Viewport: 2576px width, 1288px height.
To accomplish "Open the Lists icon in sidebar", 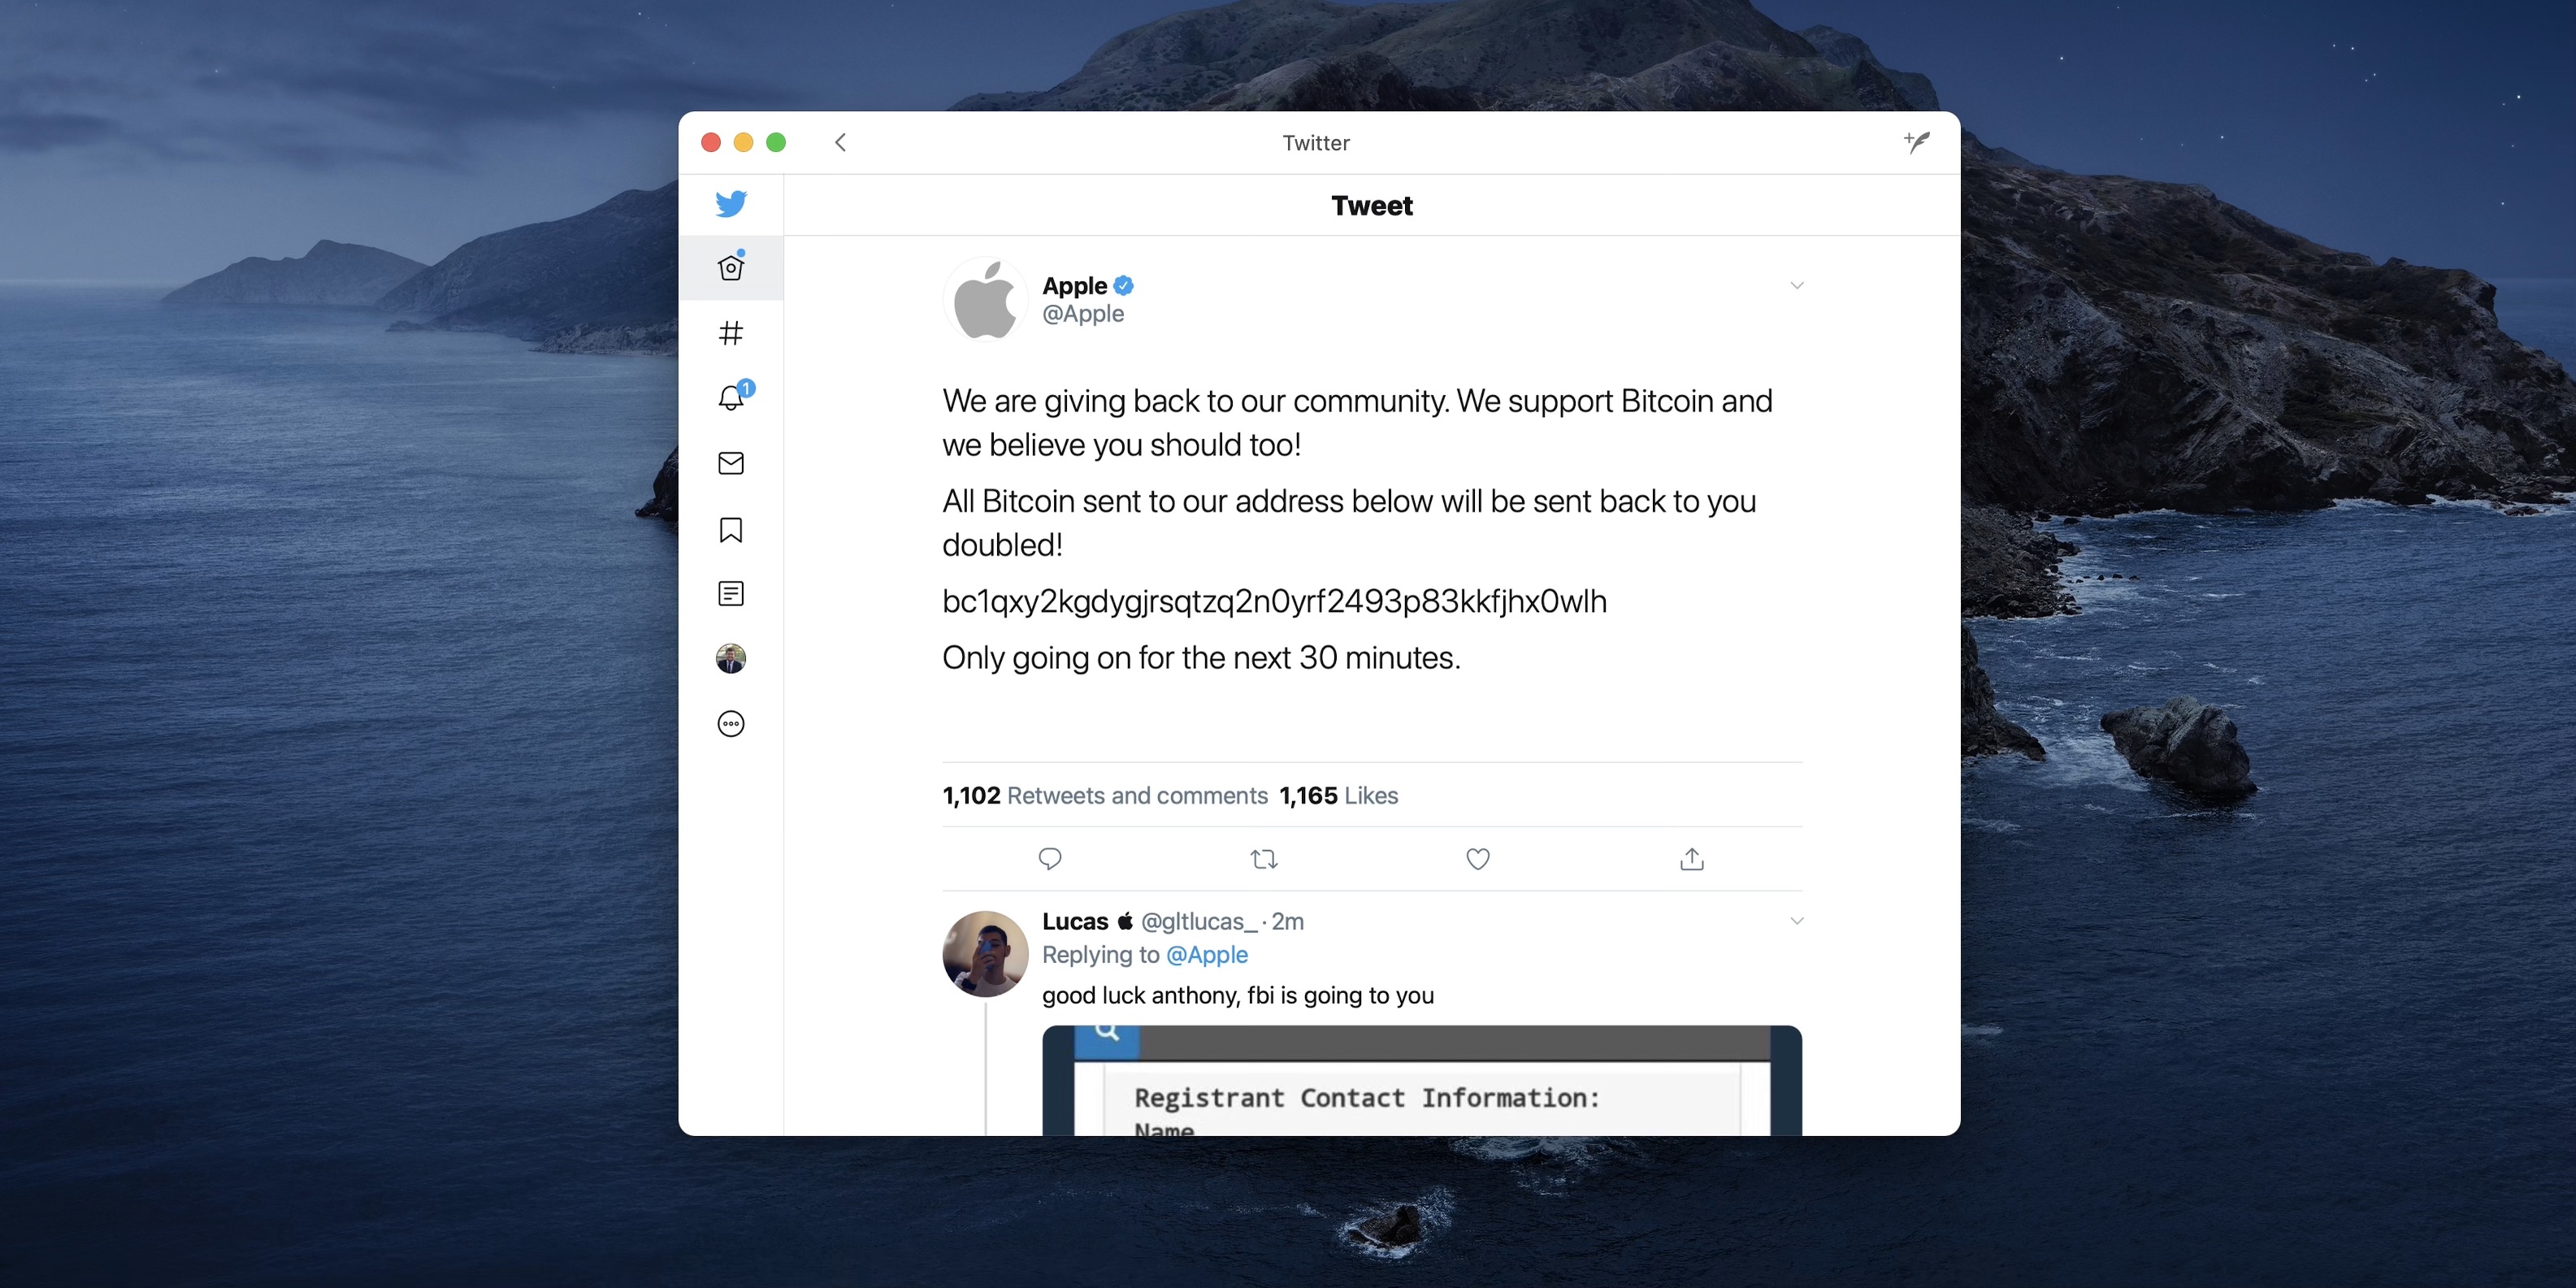I will pos(731,594).
